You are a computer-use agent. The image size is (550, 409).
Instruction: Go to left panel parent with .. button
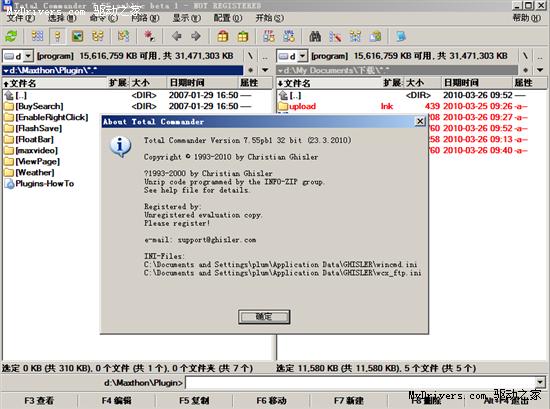coord(266,56)
